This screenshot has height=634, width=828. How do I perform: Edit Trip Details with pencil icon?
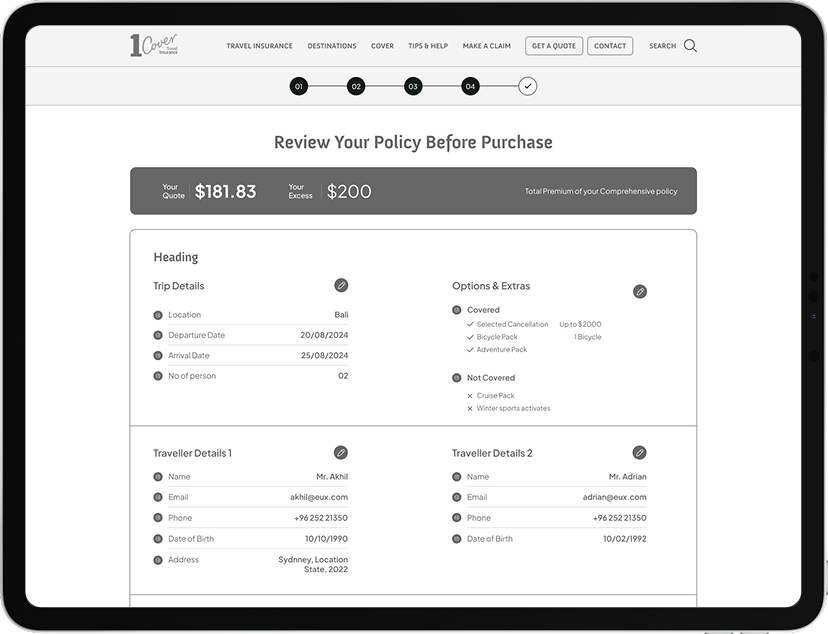(x=341, y=286)
